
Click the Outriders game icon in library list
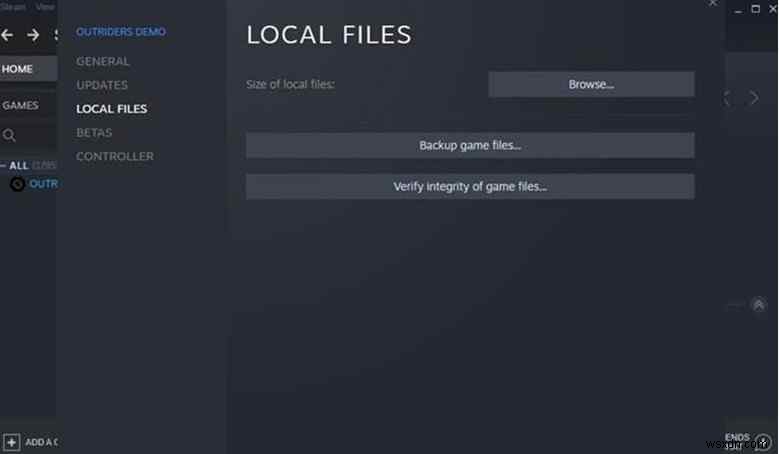coord(17,184)
